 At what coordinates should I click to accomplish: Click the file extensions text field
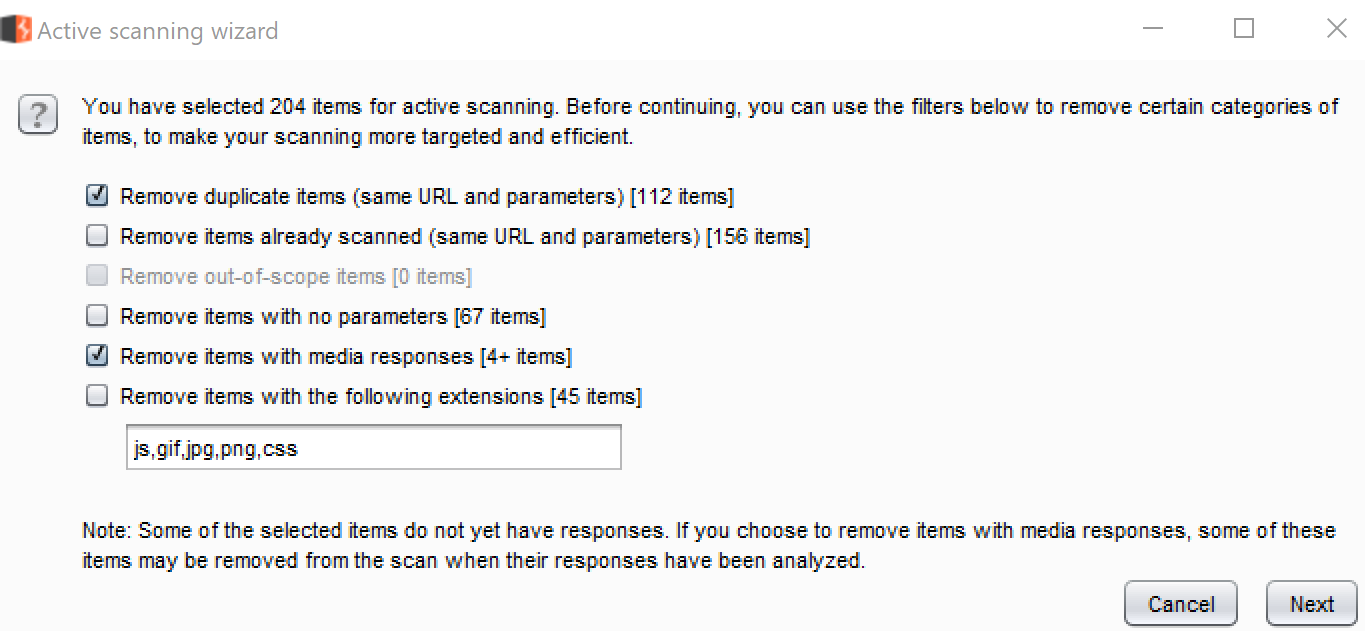click(373, 448)
